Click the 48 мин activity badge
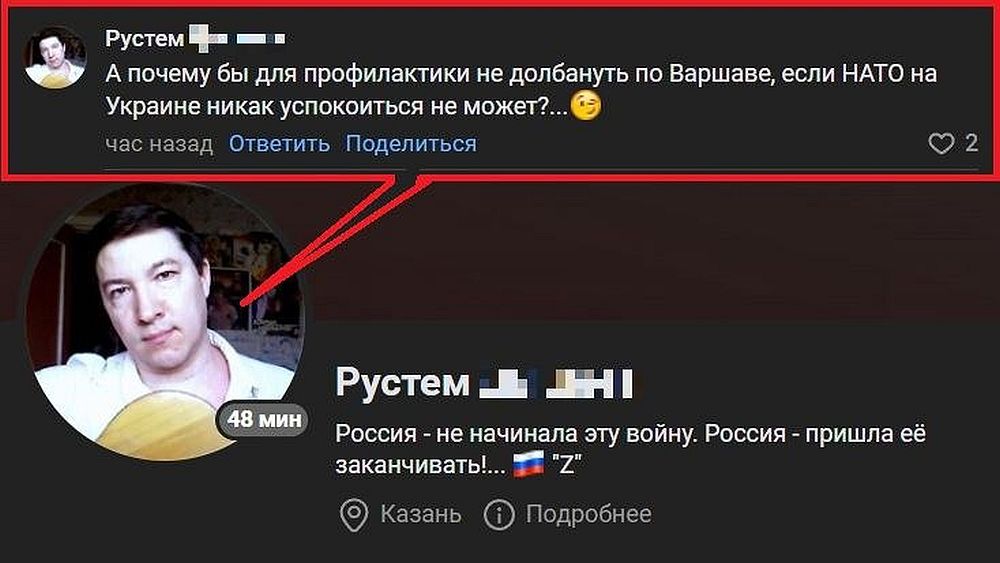The height and width of the screenshot is (563, 1000). point(263,419)
